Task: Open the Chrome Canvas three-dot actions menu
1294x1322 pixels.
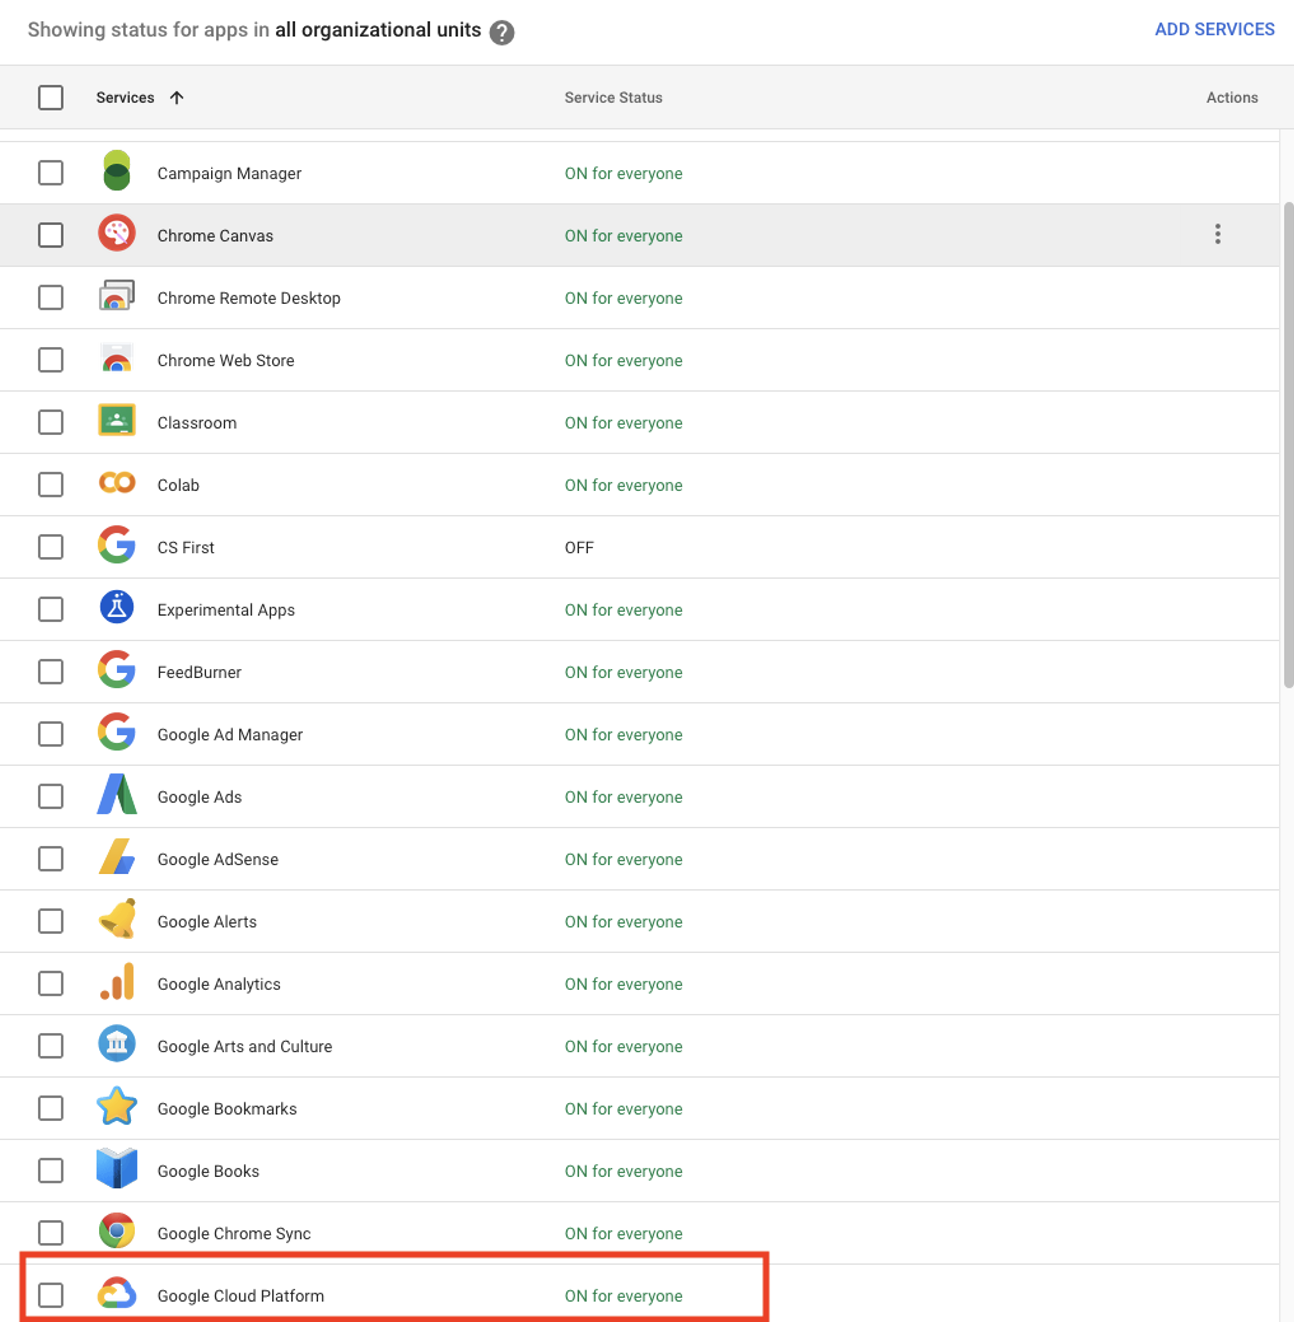Action: (1217, 234)
